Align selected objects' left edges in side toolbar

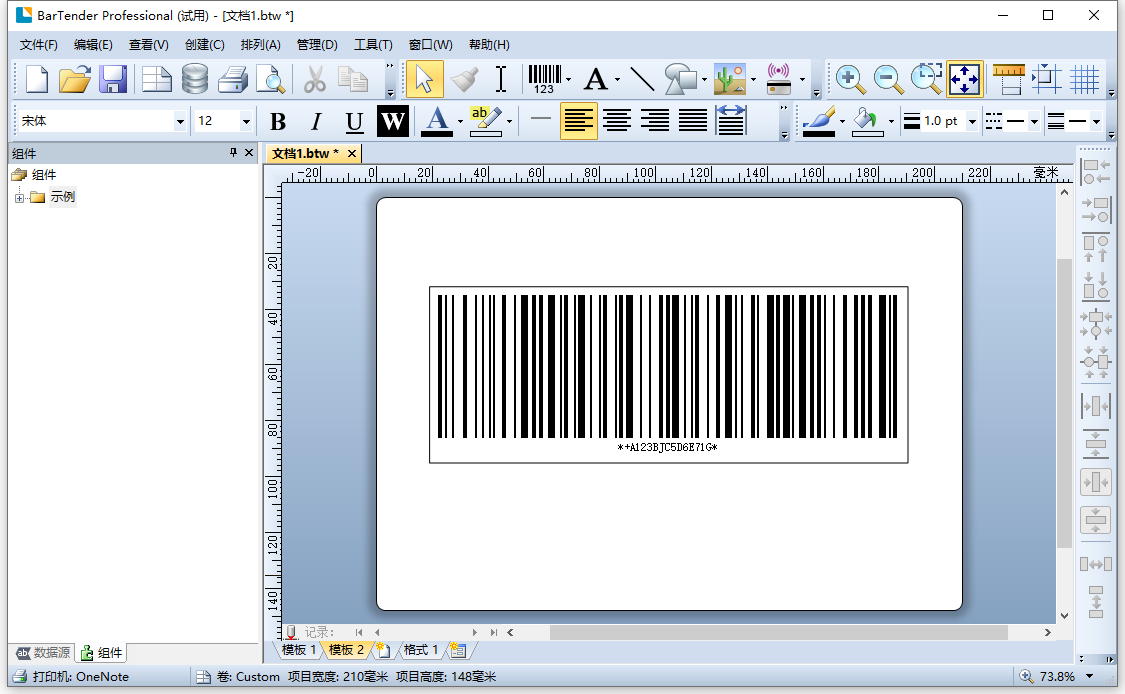click(1096, 172)
